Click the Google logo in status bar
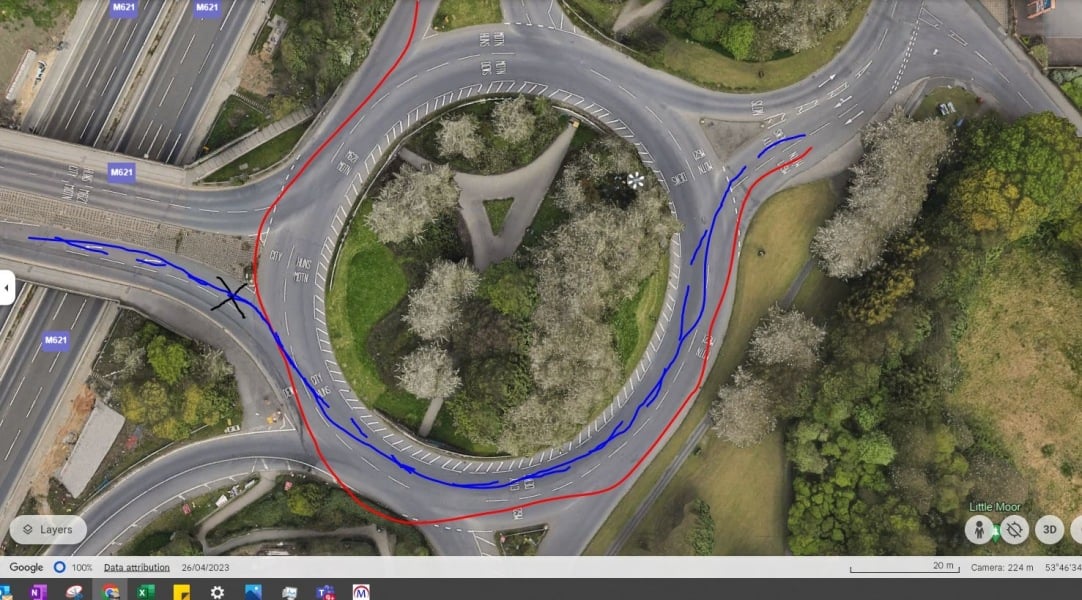 (26, 567)
